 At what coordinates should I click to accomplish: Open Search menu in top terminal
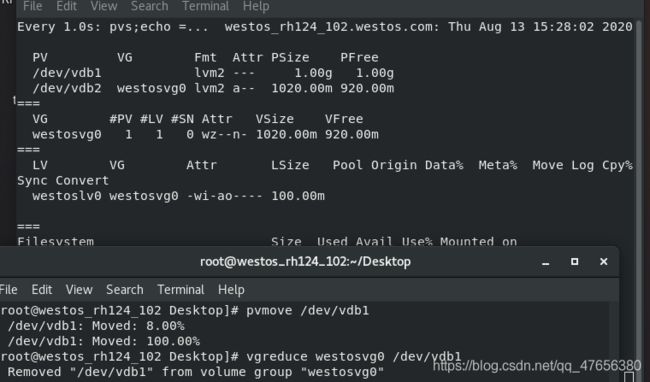[149, 6]
